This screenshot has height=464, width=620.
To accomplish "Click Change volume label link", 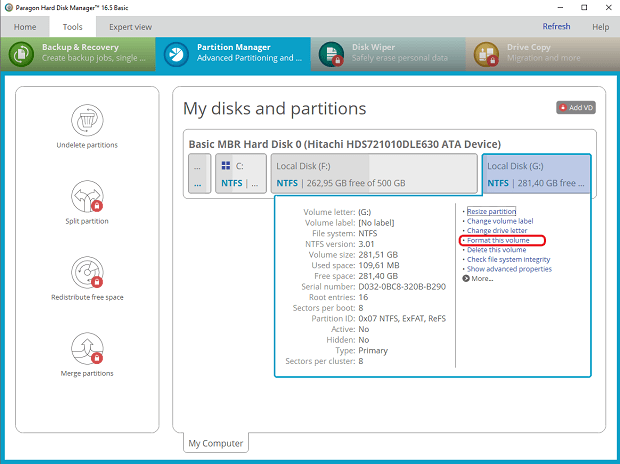I will tap(500, 221).
